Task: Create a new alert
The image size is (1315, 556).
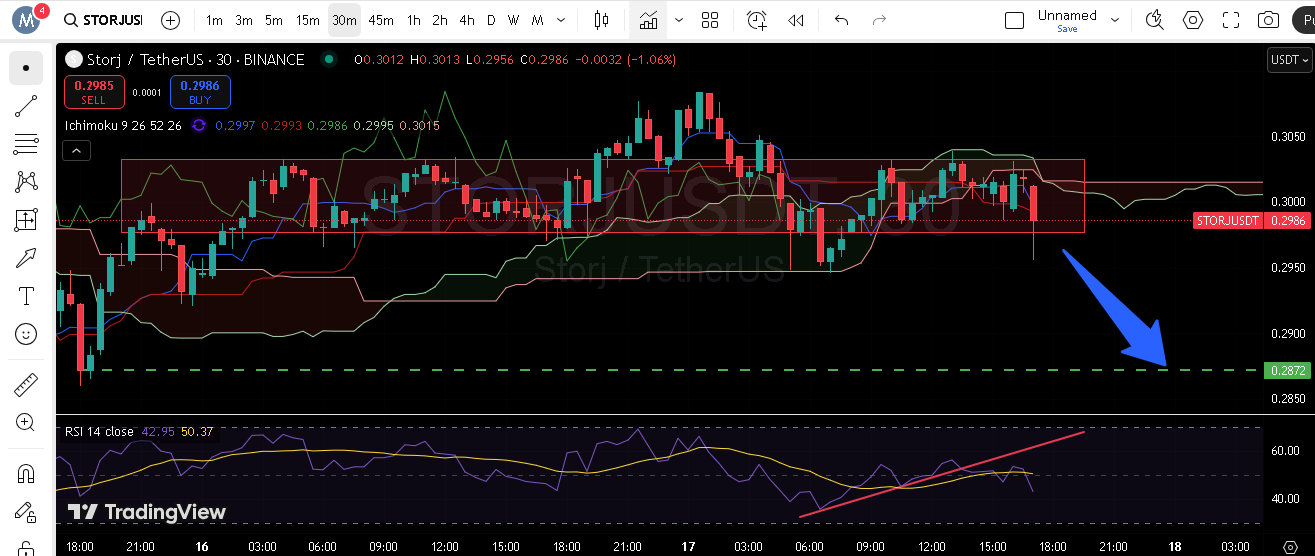Action: (757, 20)
